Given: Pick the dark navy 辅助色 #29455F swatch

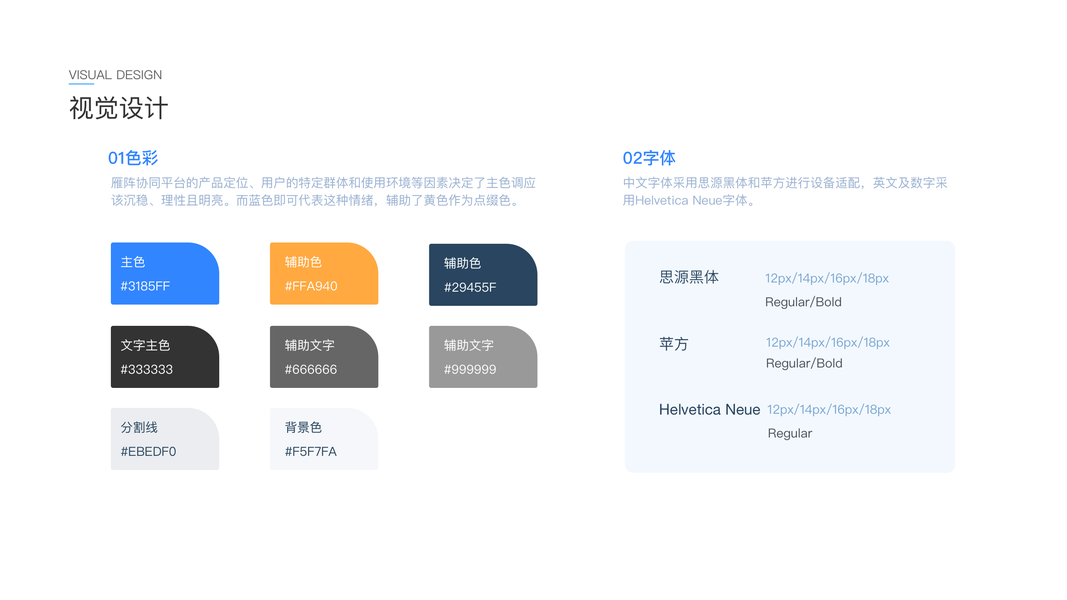Looking at the screenshot, I should [483, 275].
